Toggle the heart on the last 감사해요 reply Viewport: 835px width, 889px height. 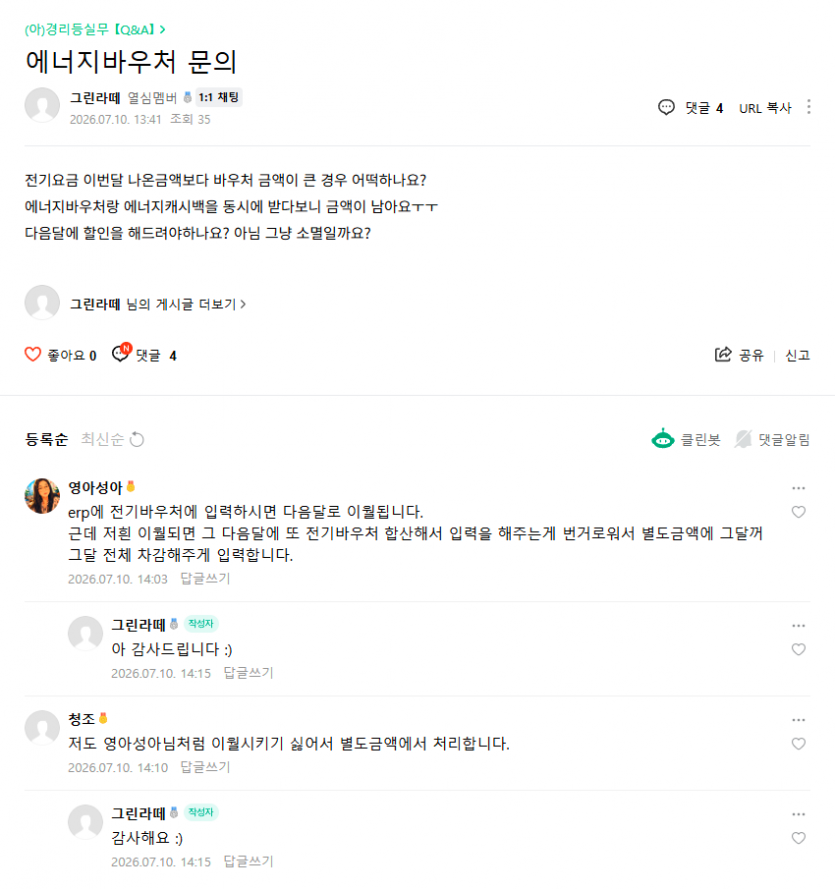[798, 838]
